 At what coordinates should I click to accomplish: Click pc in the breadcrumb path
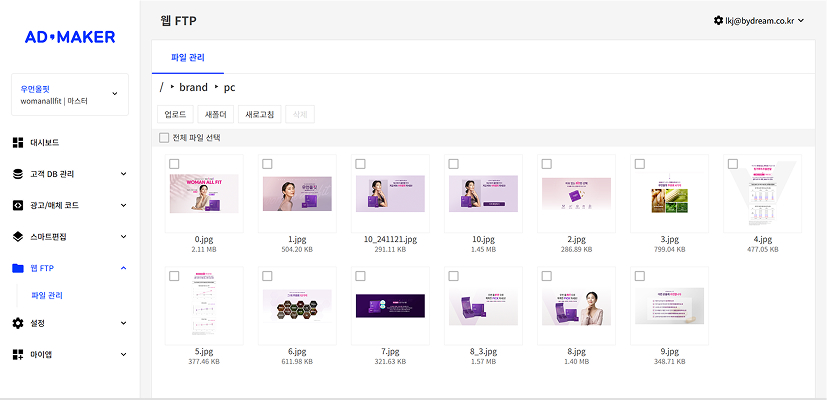(x=229, y=88)
